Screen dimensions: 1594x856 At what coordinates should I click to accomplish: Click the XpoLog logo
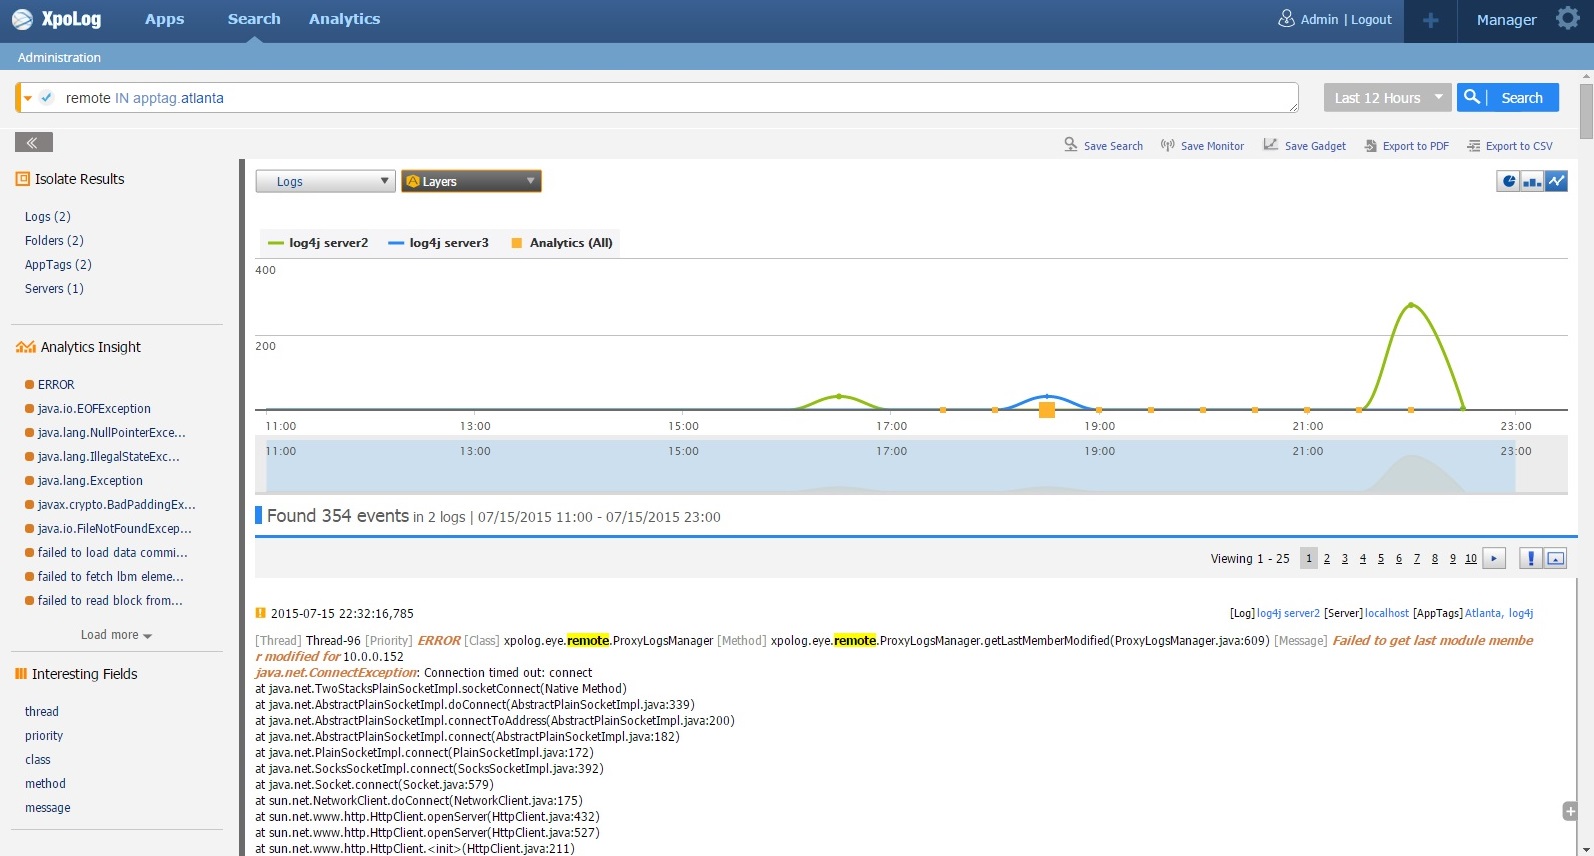(57, 19)
